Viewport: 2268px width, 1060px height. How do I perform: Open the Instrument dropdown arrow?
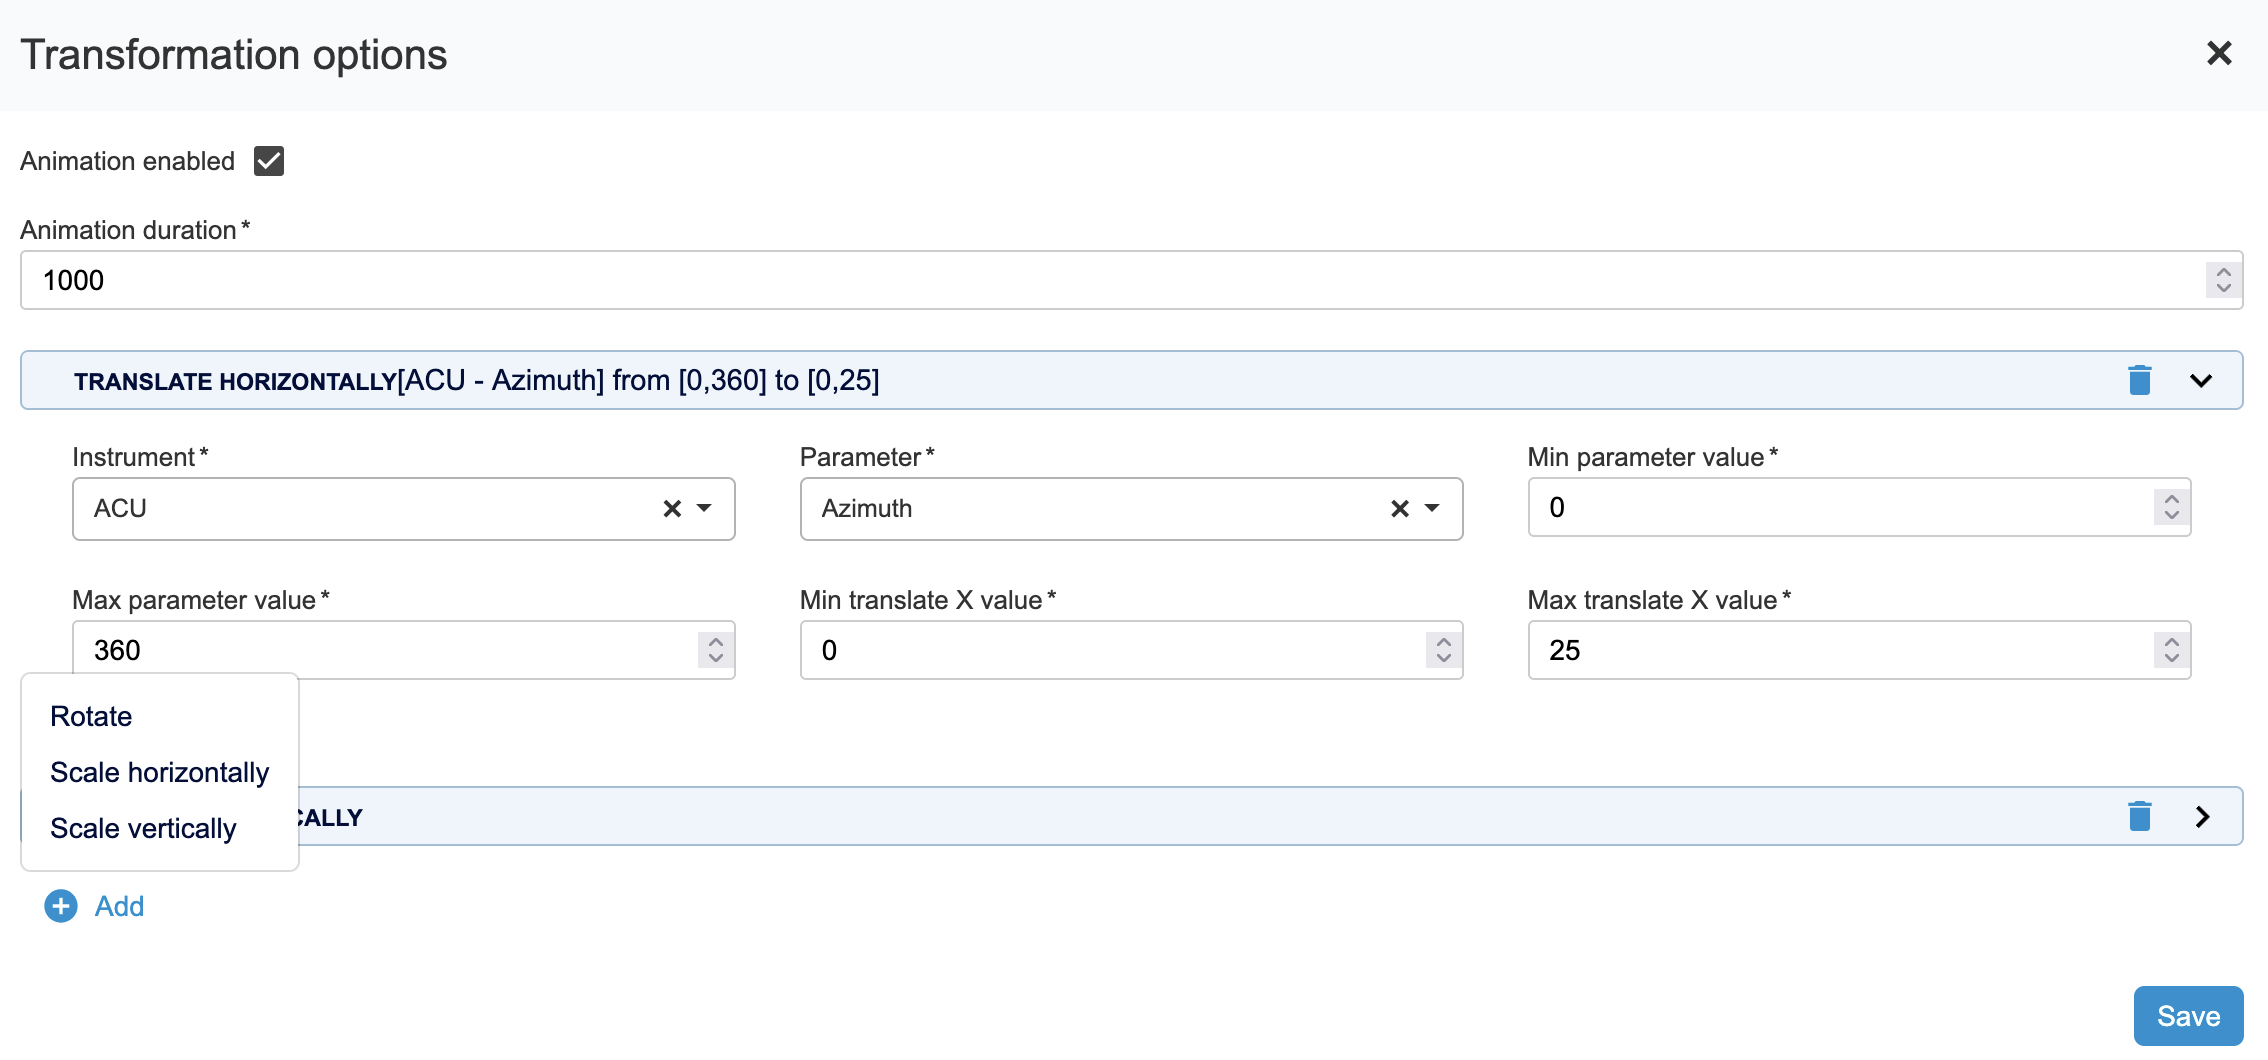[705, 509]
